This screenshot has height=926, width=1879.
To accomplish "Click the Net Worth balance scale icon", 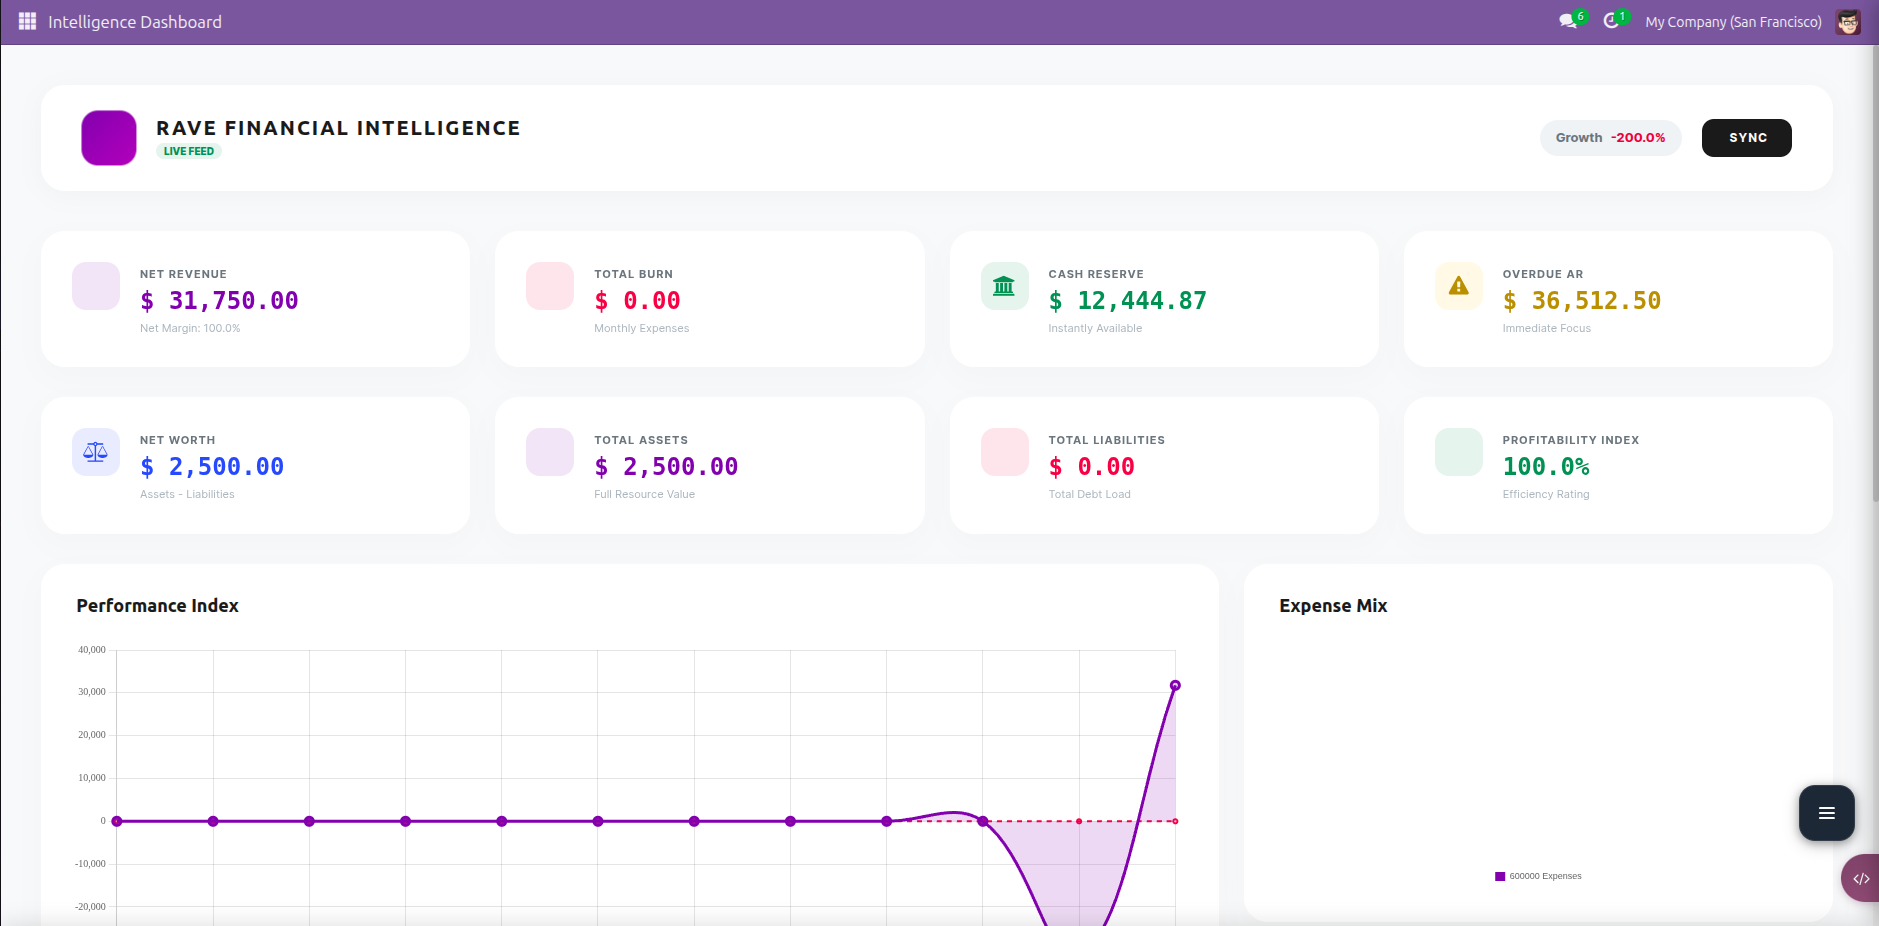I will tap(96, 452).
